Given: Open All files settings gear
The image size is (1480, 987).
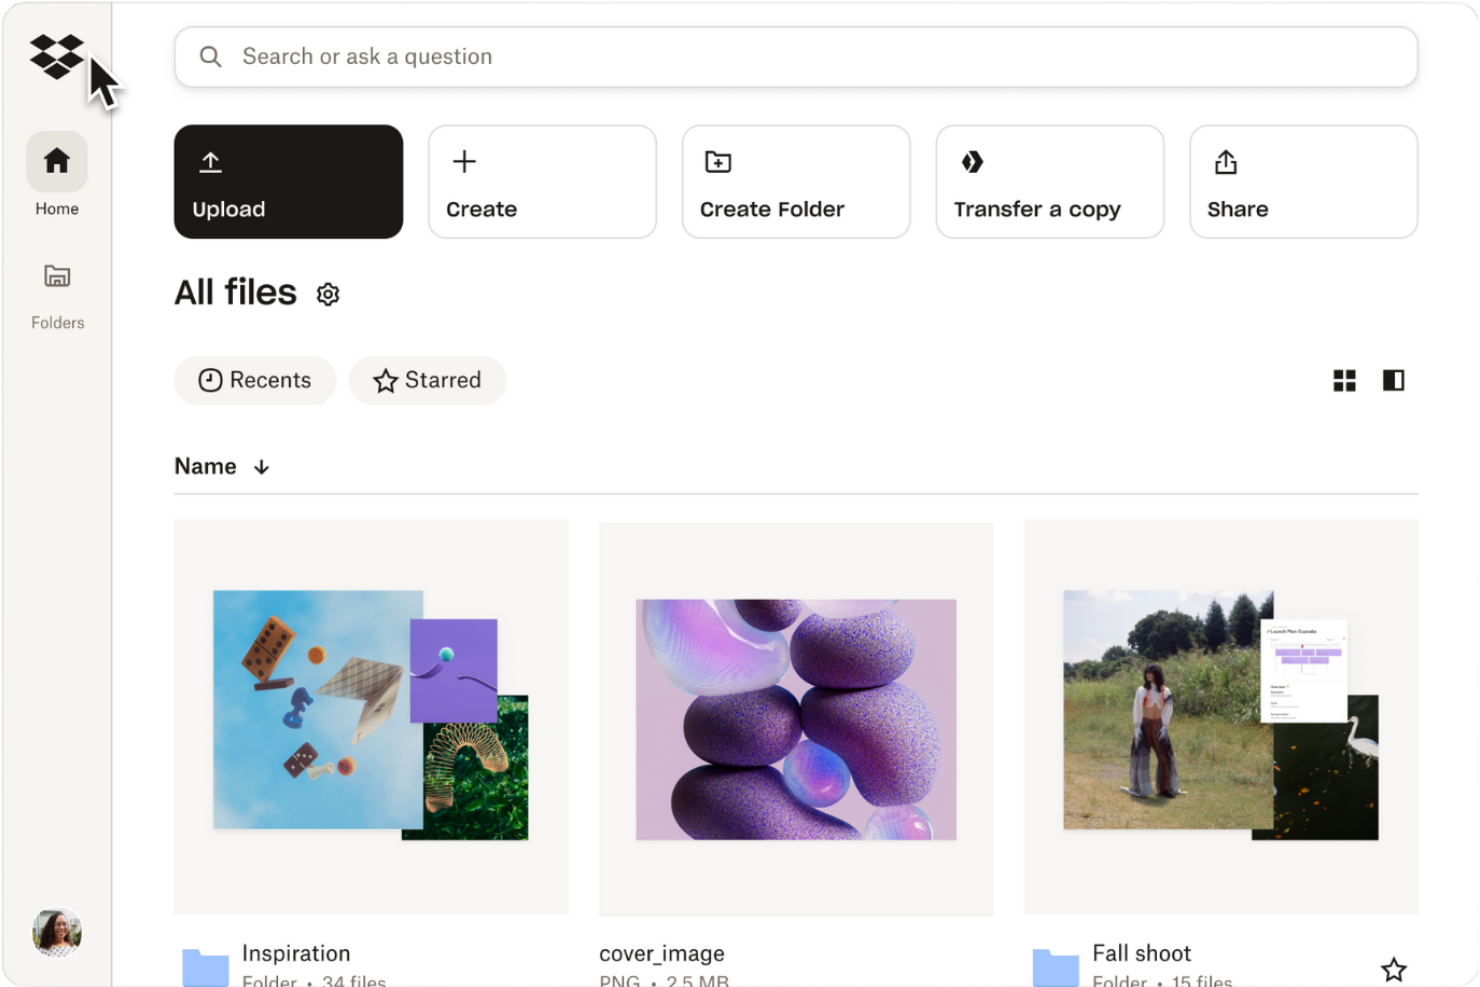Looking at the screenshot, I should (x=327, y=294).
